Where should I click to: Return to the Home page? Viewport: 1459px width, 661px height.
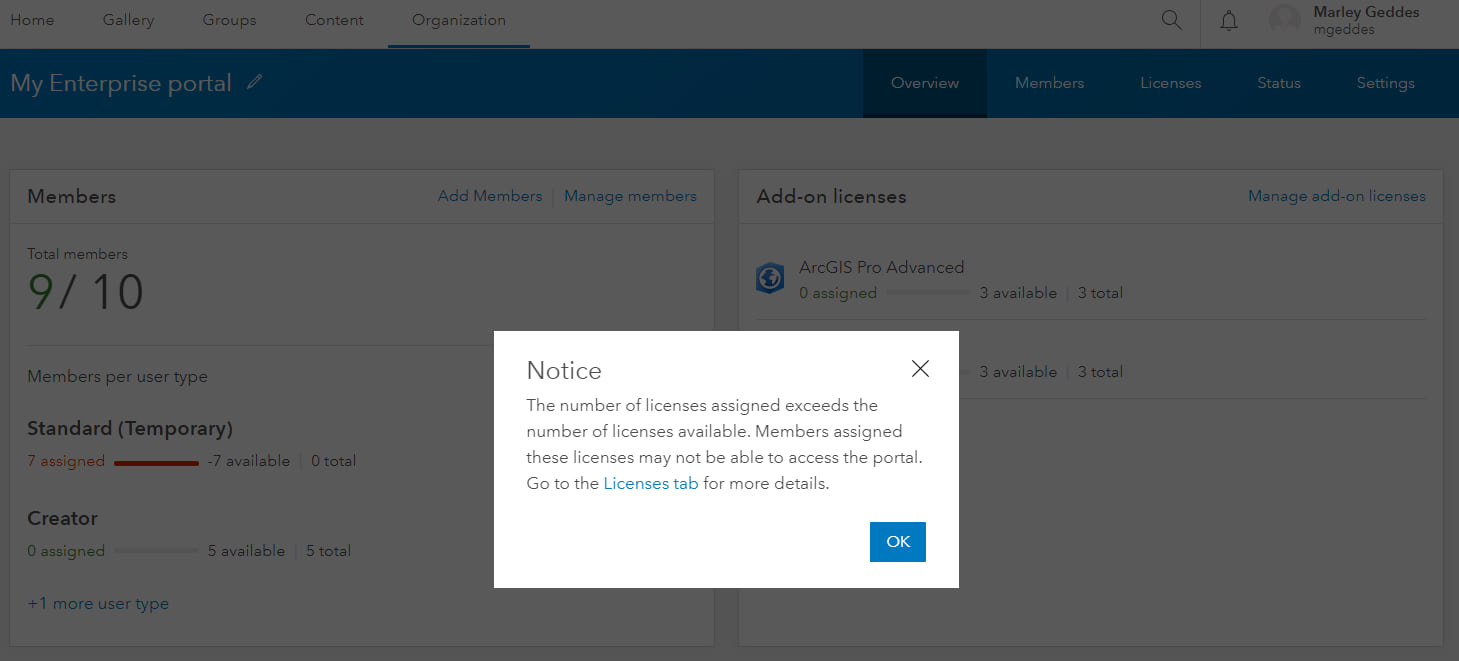pos(32,19)
